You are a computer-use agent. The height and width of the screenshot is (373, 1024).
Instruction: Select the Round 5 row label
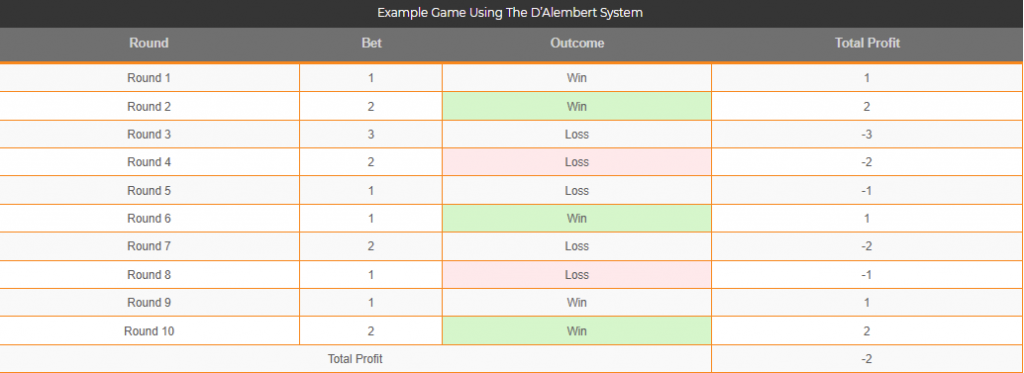coord(149,191)
